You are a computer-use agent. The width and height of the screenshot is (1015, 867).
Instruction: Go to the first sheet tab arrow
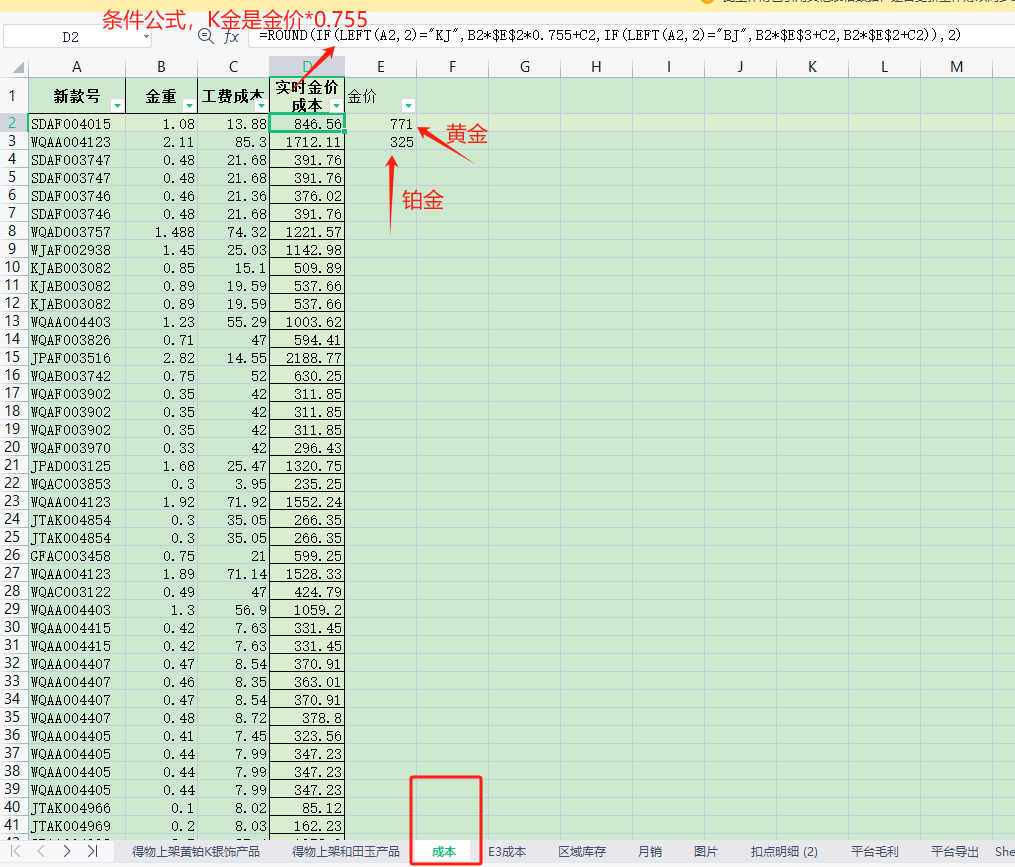point(16,851)
